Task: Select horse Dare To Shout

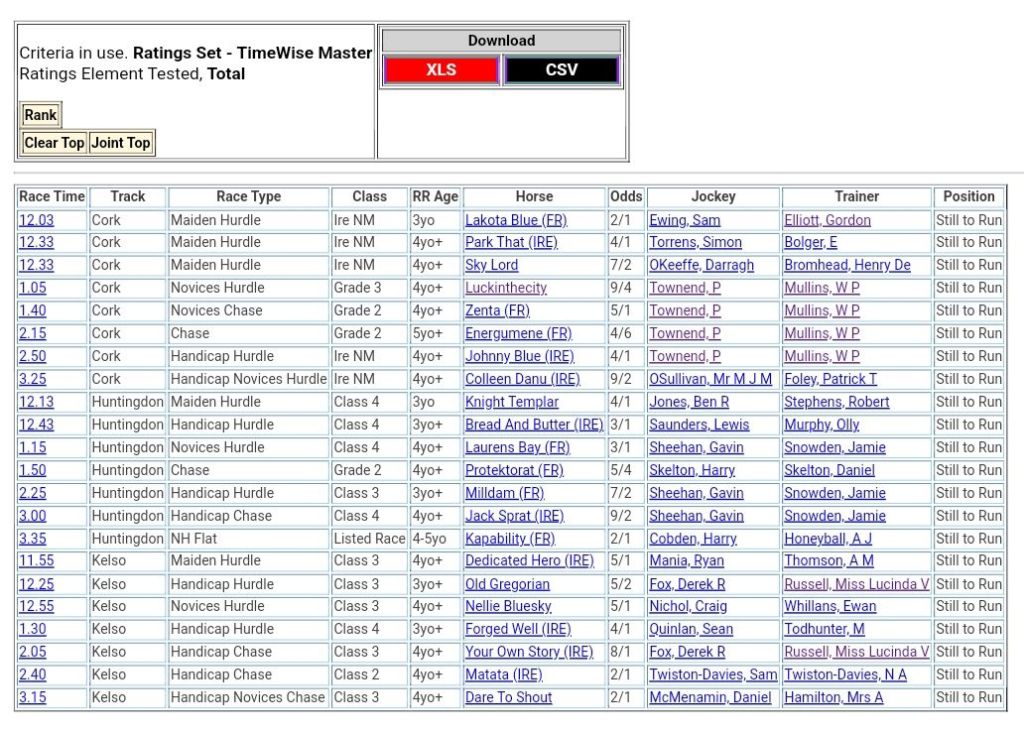Action: 508,697
